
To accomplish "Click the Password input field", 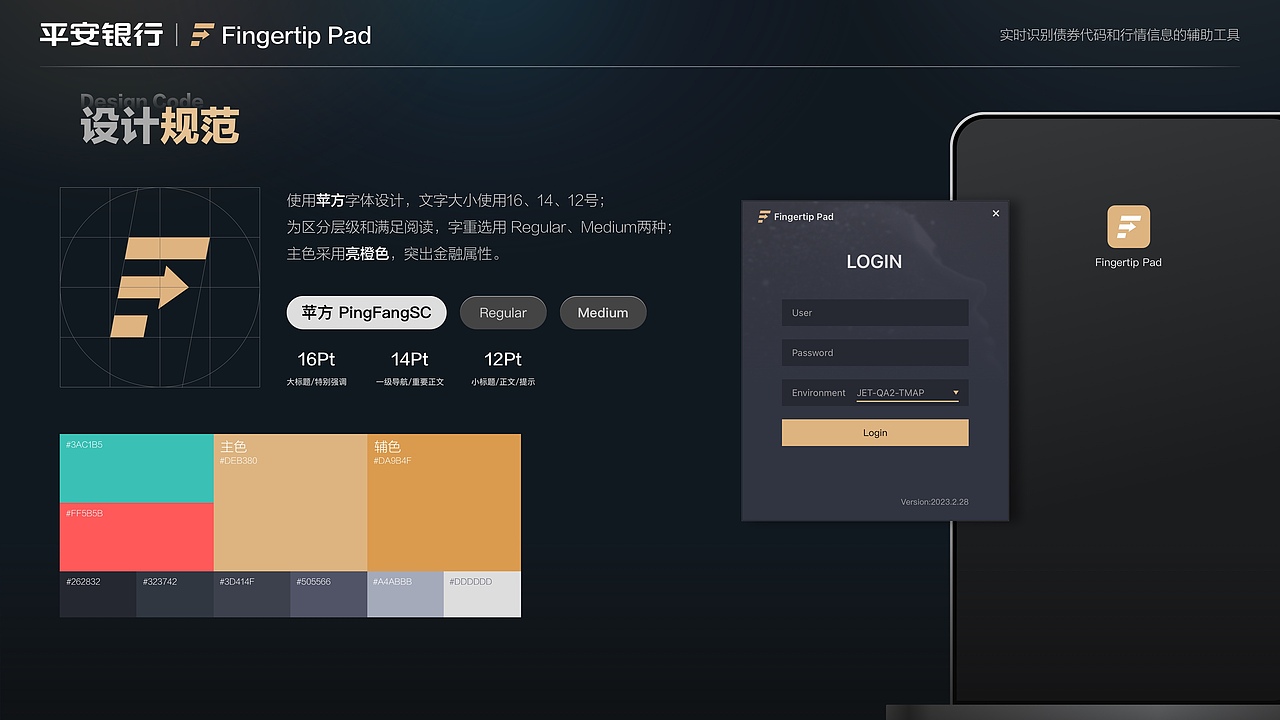I will point(874,352).
